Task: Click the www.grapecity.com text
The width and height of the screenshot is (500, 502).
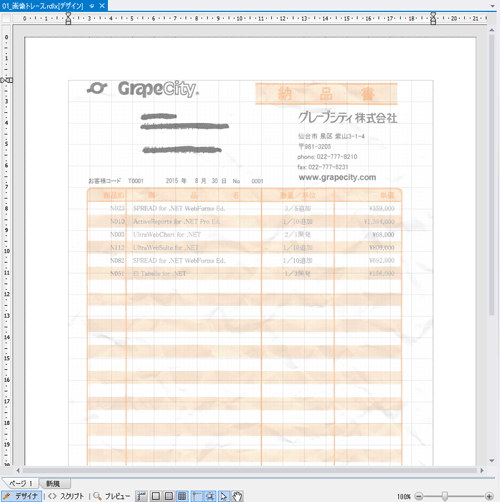Action: click(337, 177)
